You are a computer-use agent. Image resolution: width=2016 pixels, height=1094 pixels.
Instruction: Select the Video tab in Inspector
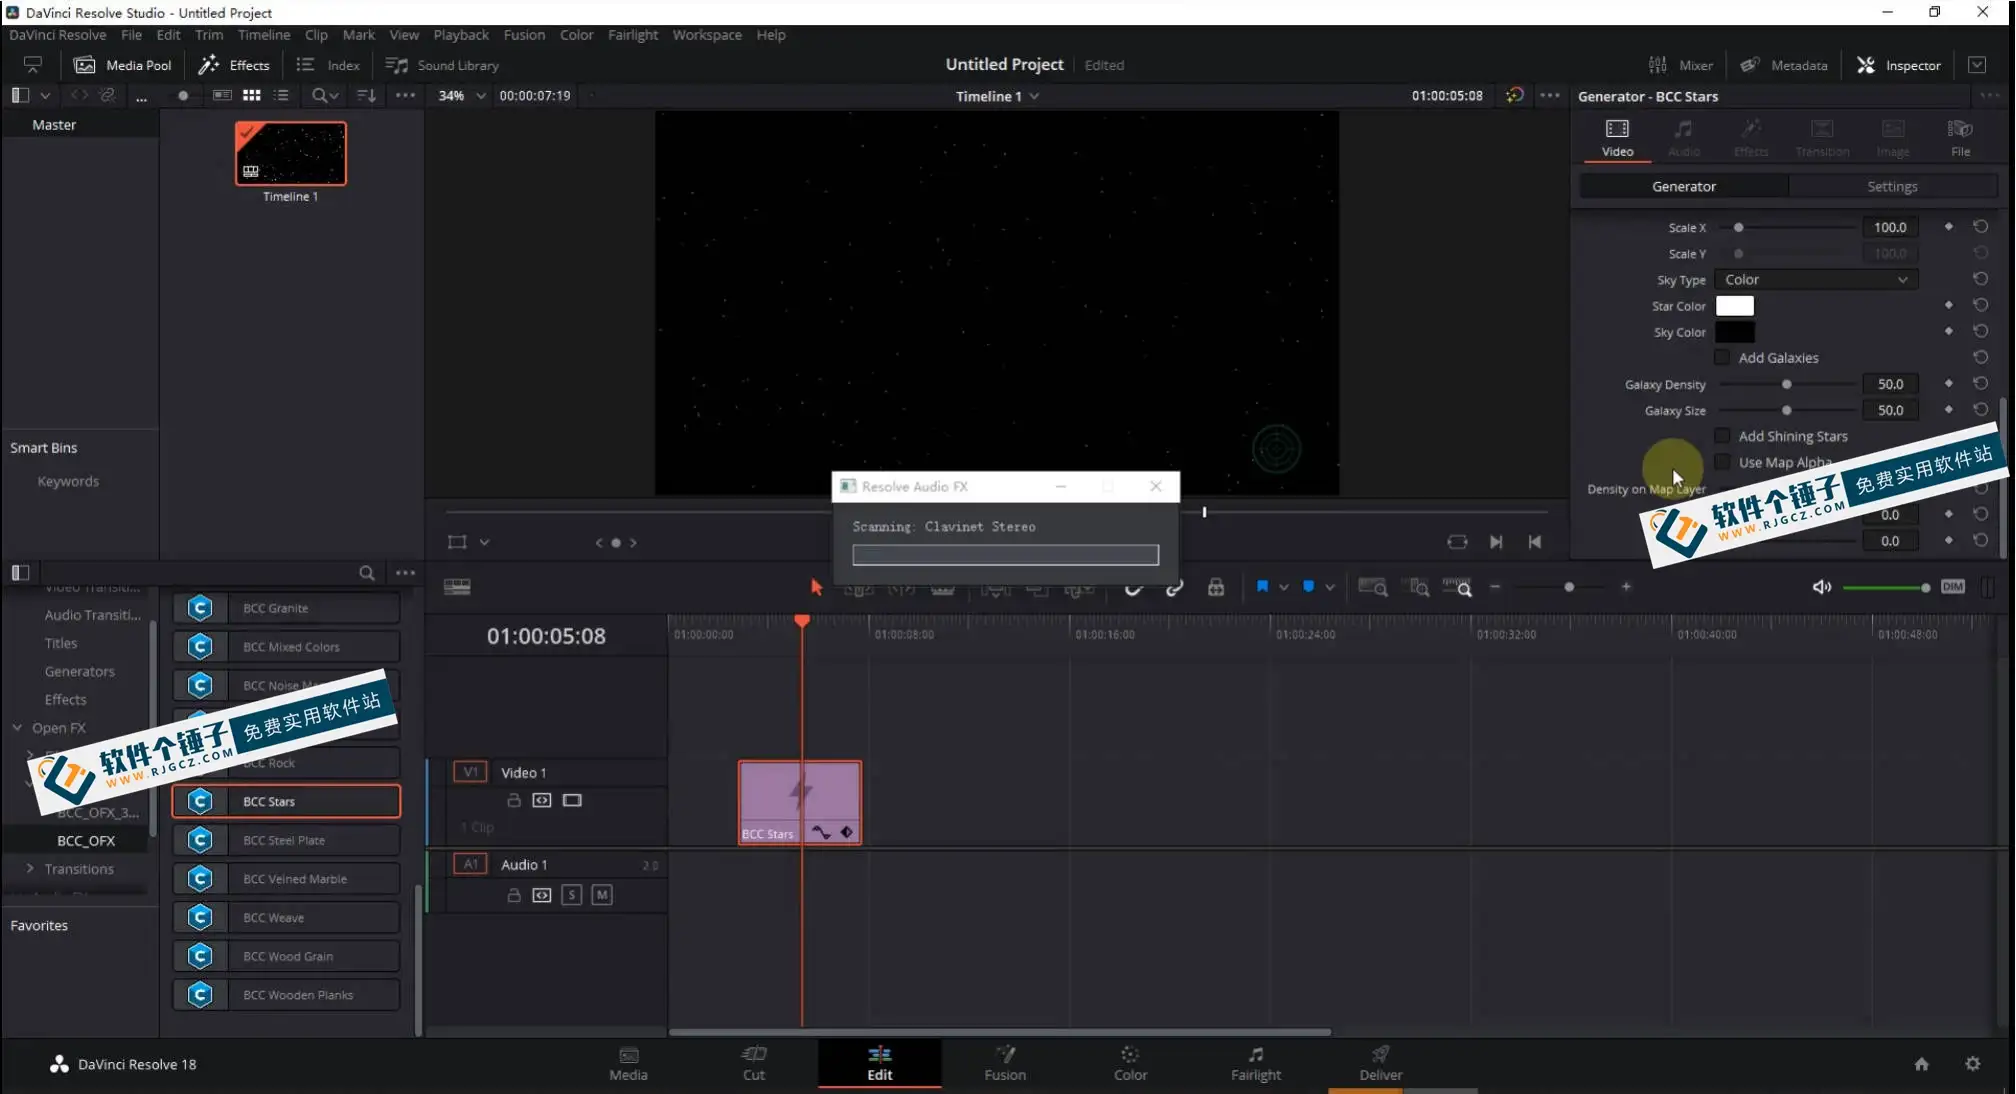click(x=1617, y=138)
